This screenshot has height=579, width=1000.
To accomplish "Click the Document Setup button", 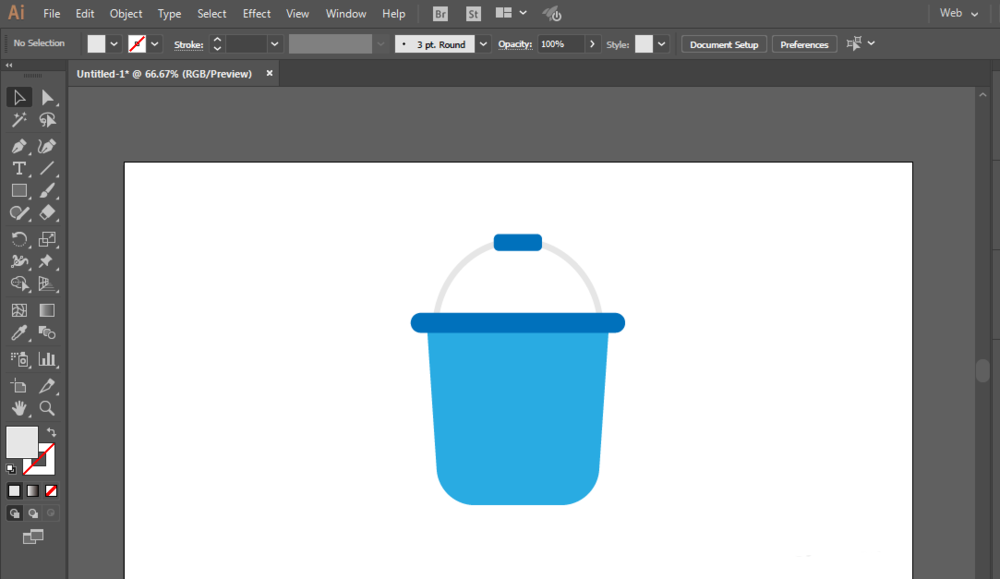I will 724,45.
